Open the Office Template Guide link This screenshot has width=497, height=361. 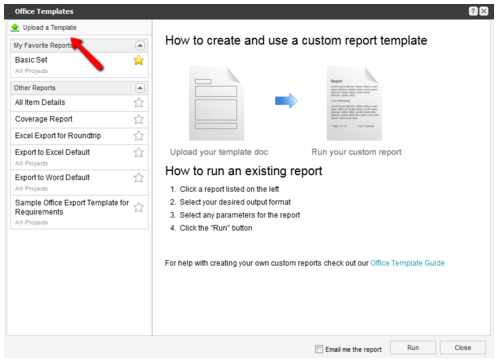tap(407, 263)
